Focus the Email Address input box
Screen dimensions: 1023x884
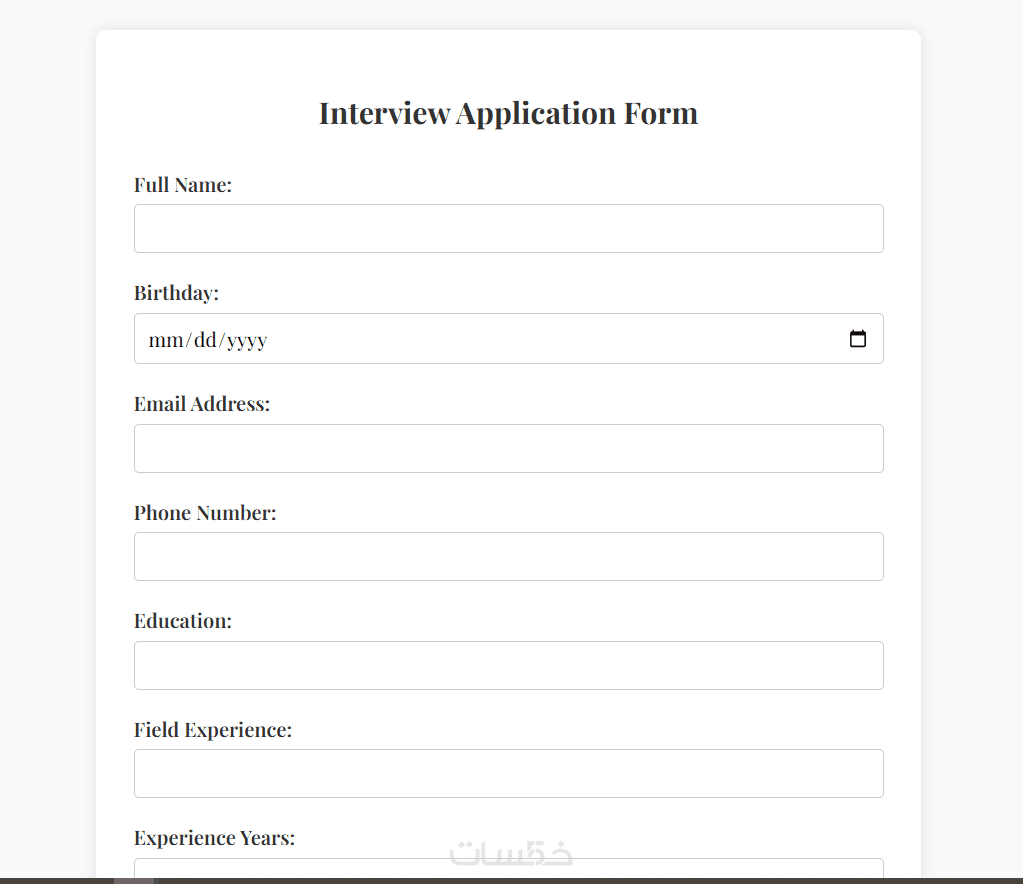(x=508, y=448)
